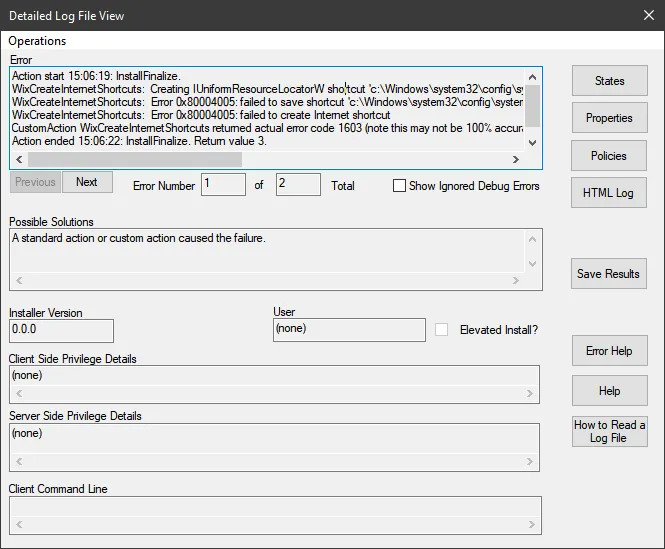Click 'A standard action or custom action' text

(x=139, y=238)
